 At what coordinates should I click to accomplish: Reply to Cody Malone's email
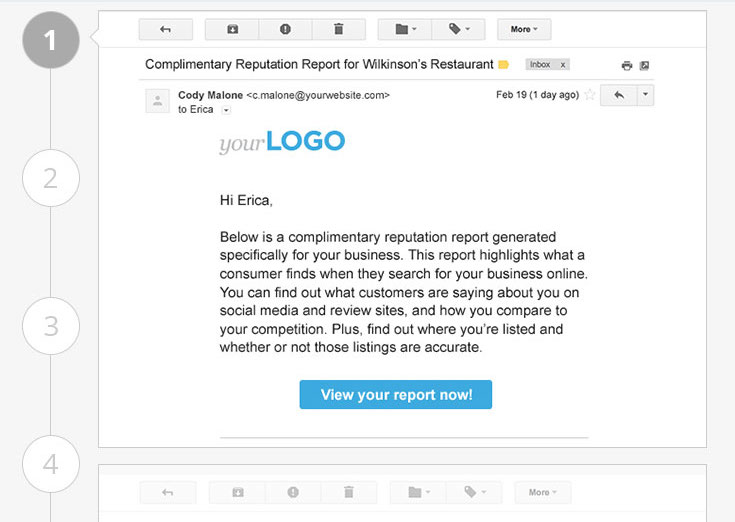(x=619, y=95)
